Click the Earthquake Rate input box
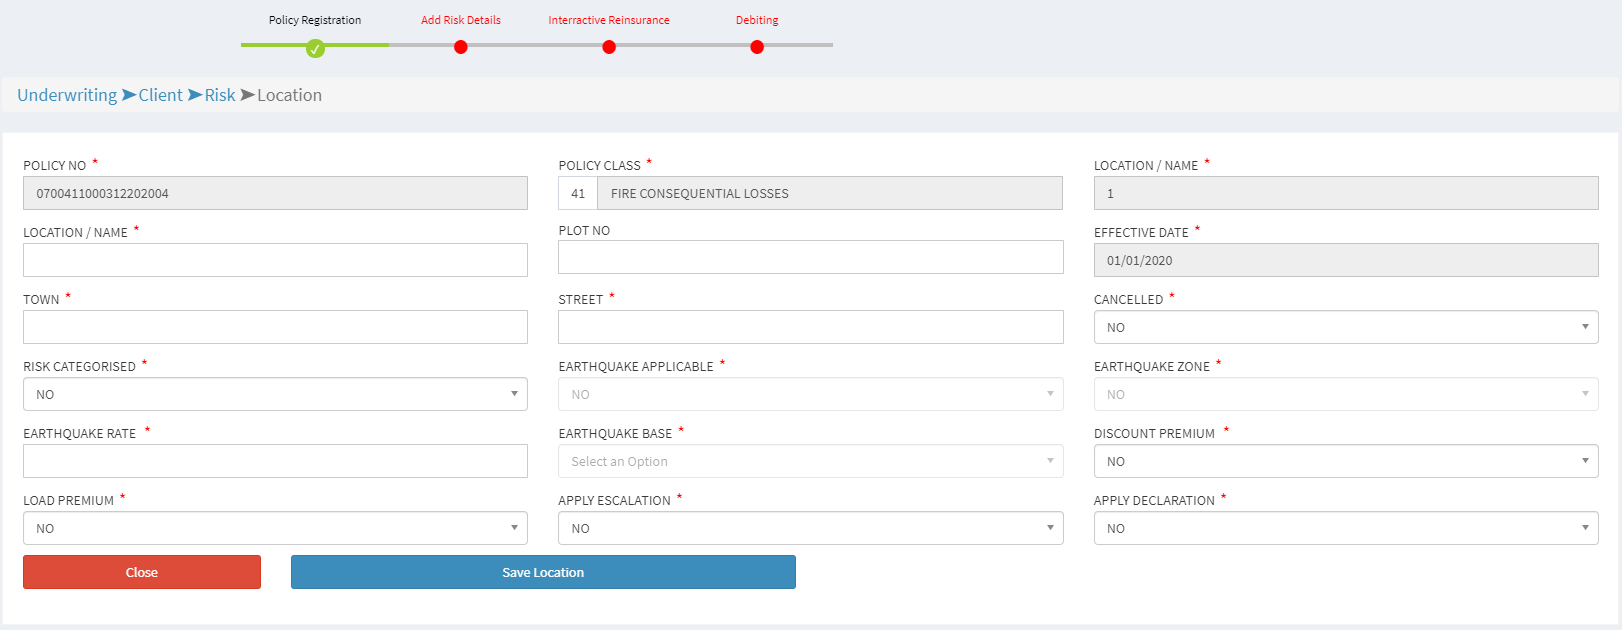Screen dimensions: 1622x630 [x=275, y=461]
